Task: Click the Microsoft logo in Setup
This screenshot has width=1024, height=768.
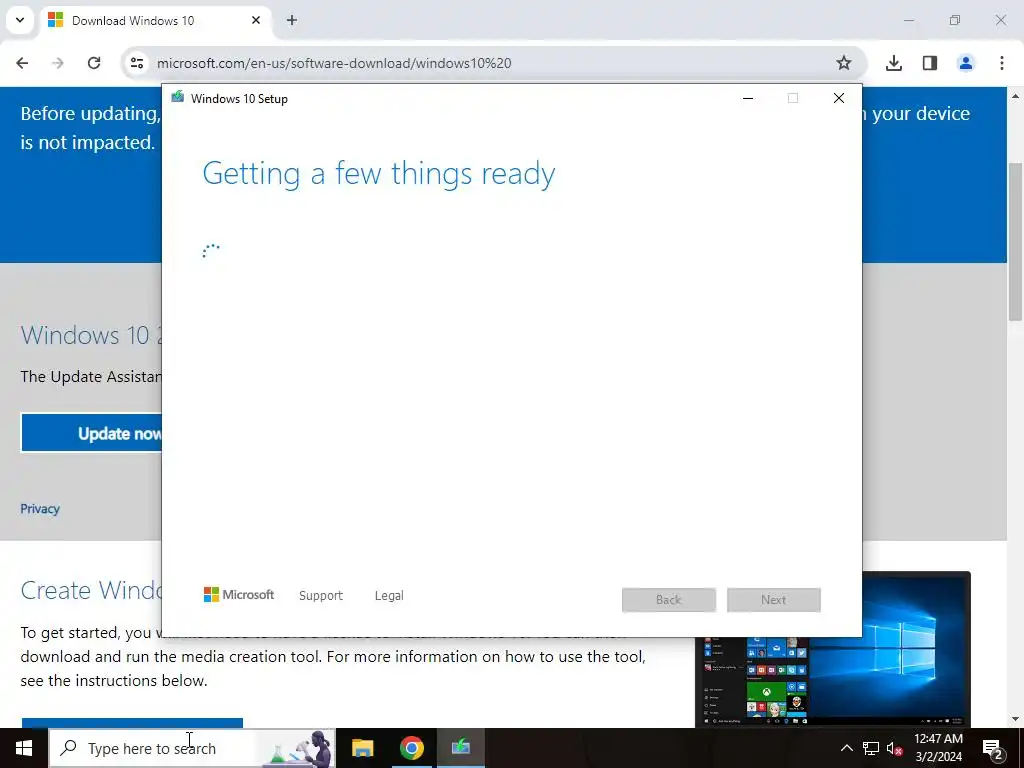Action: pyautogui.click(x=238, y=595)
